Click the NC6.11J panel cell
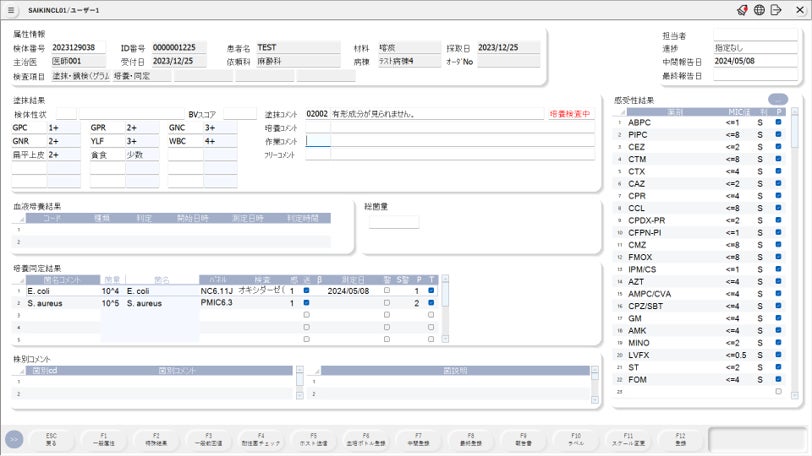Screen dimensions: 812x456 pos(218,291)
